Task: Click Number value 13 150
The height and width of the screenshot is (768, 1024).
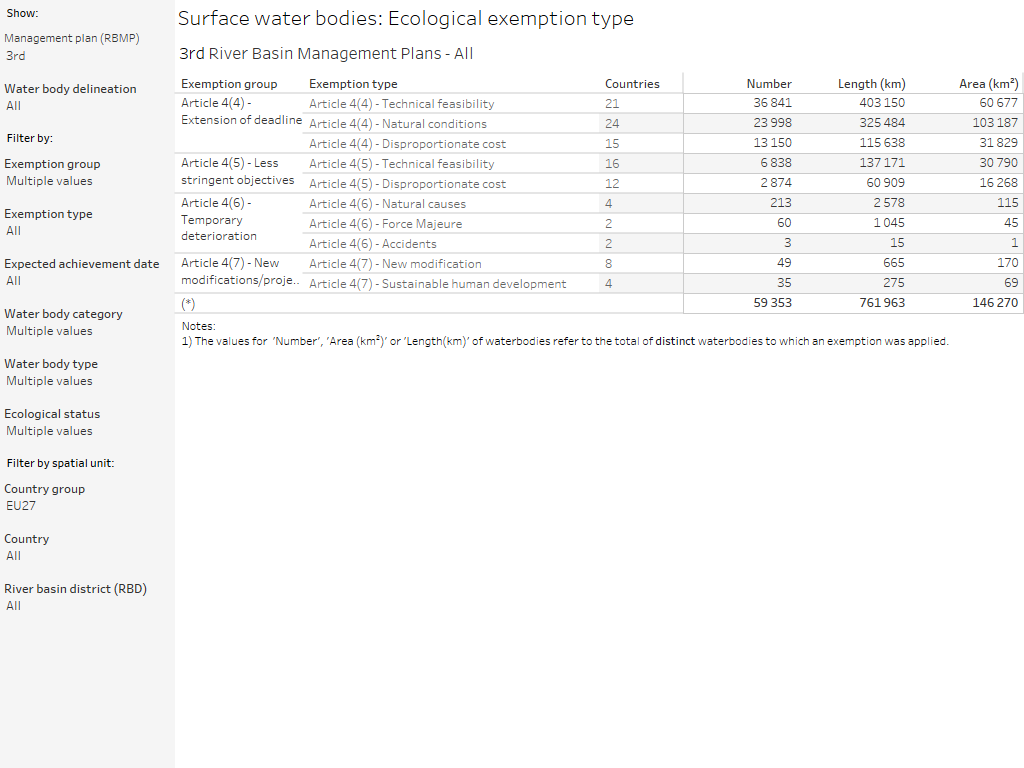Action: tap(772, 142)
